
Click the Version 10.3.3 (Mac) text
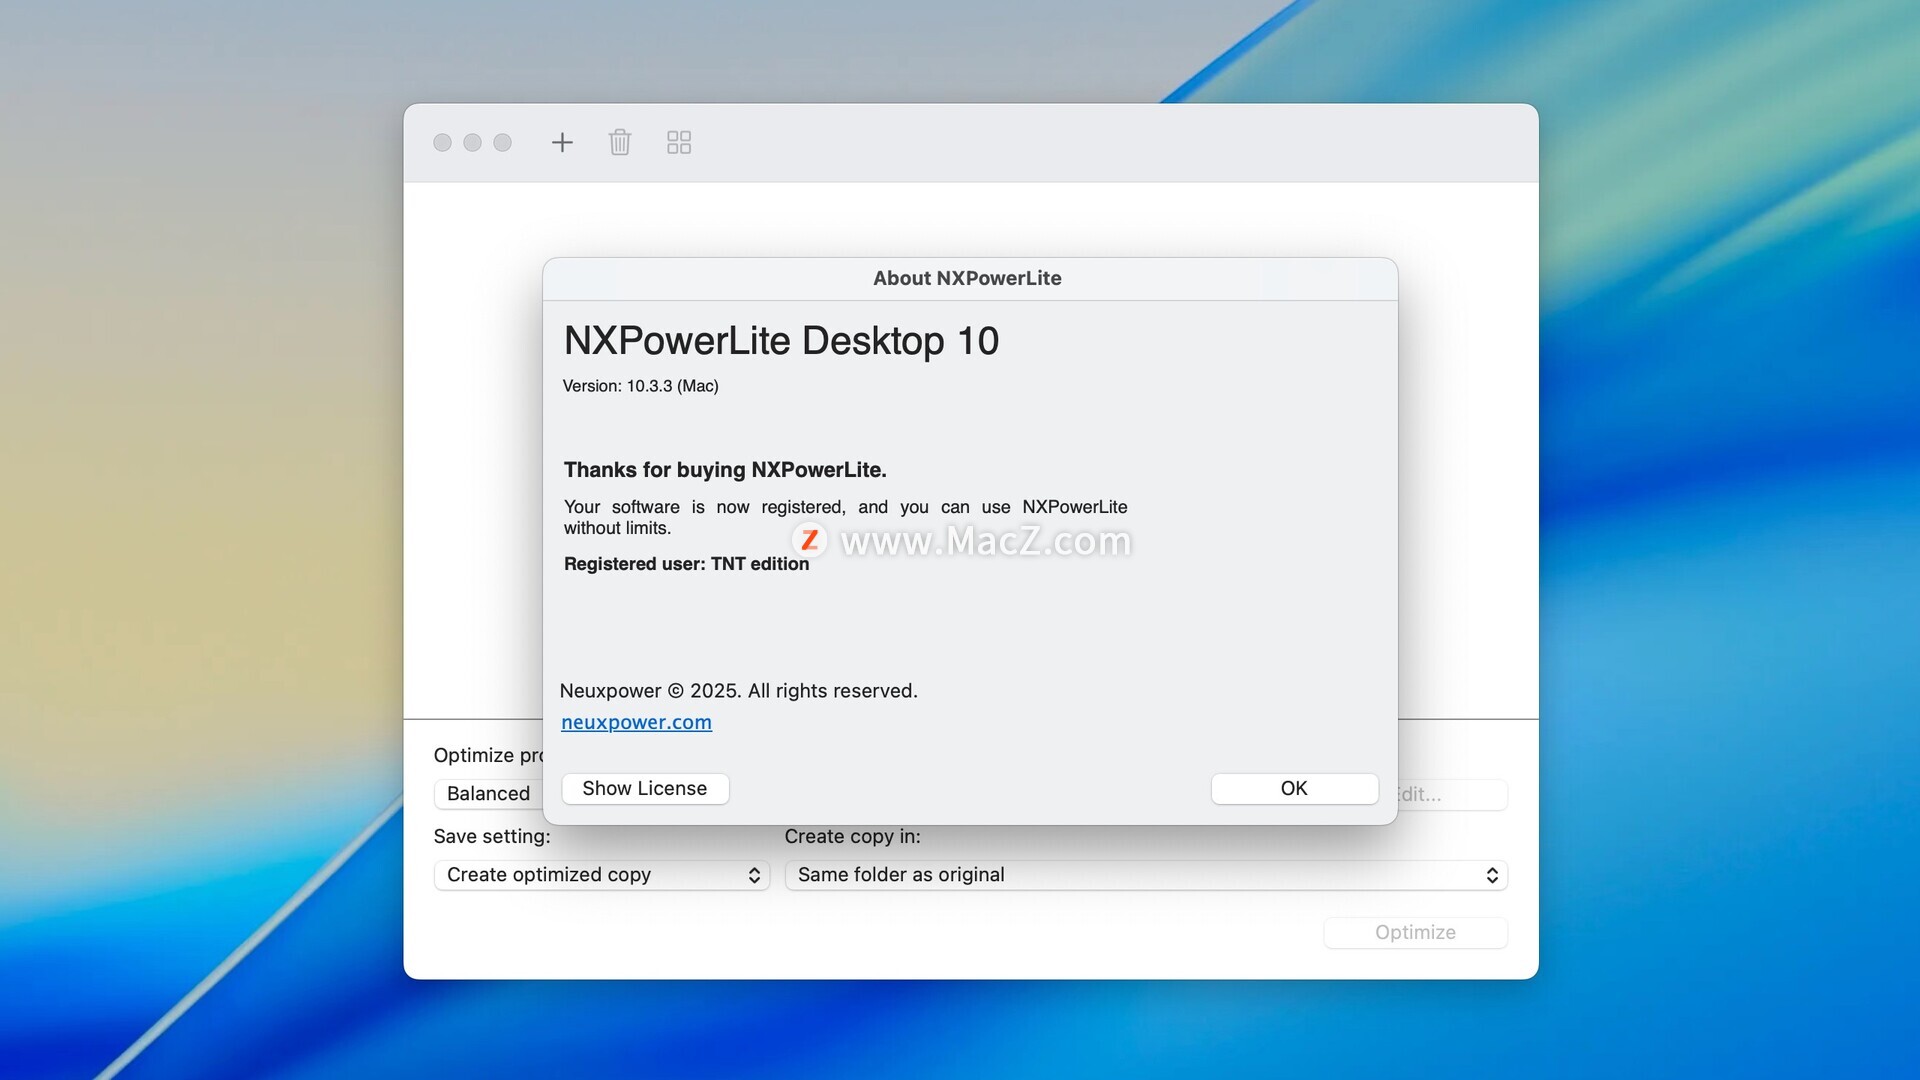coord(640,386)
